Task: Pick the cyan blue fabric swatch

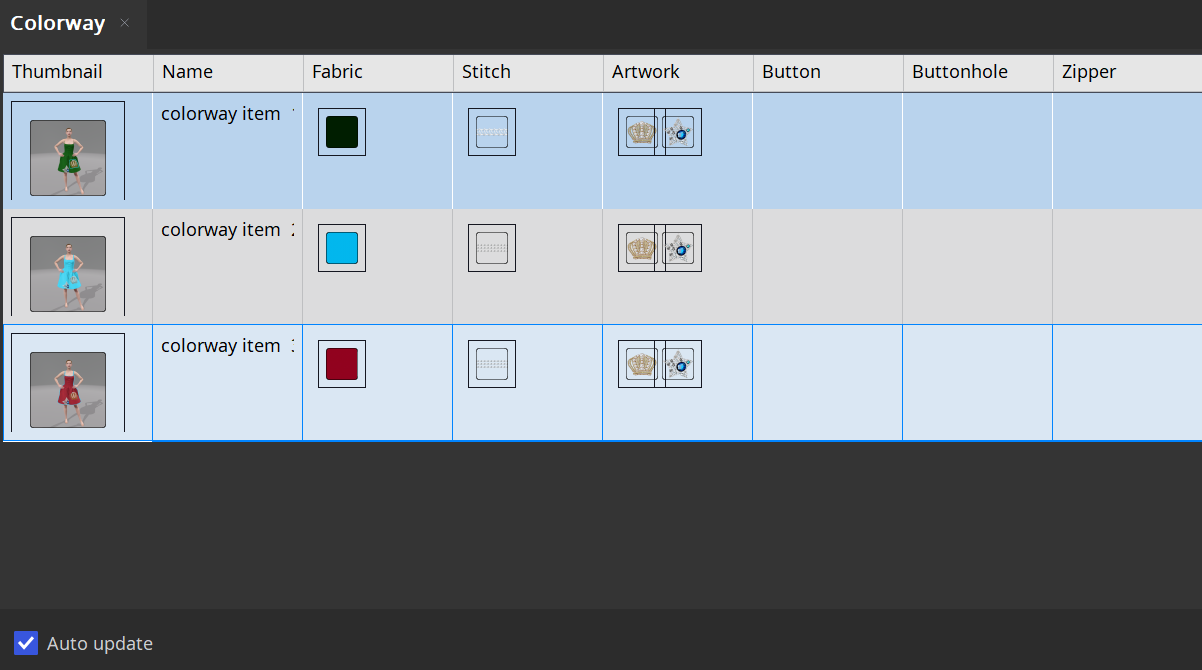Action: (342, 248)
